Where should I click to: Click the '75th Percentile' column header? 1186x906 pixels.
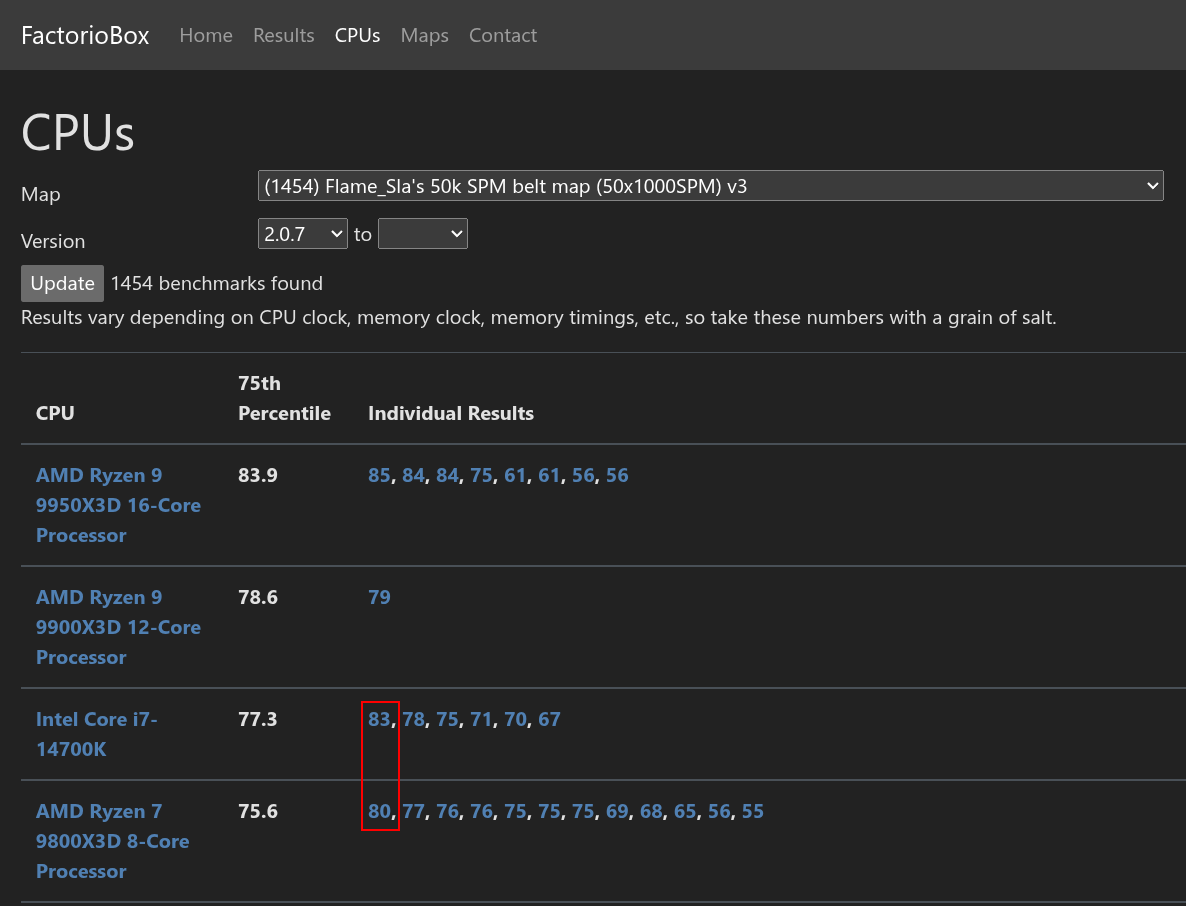[x=284, y=399]
